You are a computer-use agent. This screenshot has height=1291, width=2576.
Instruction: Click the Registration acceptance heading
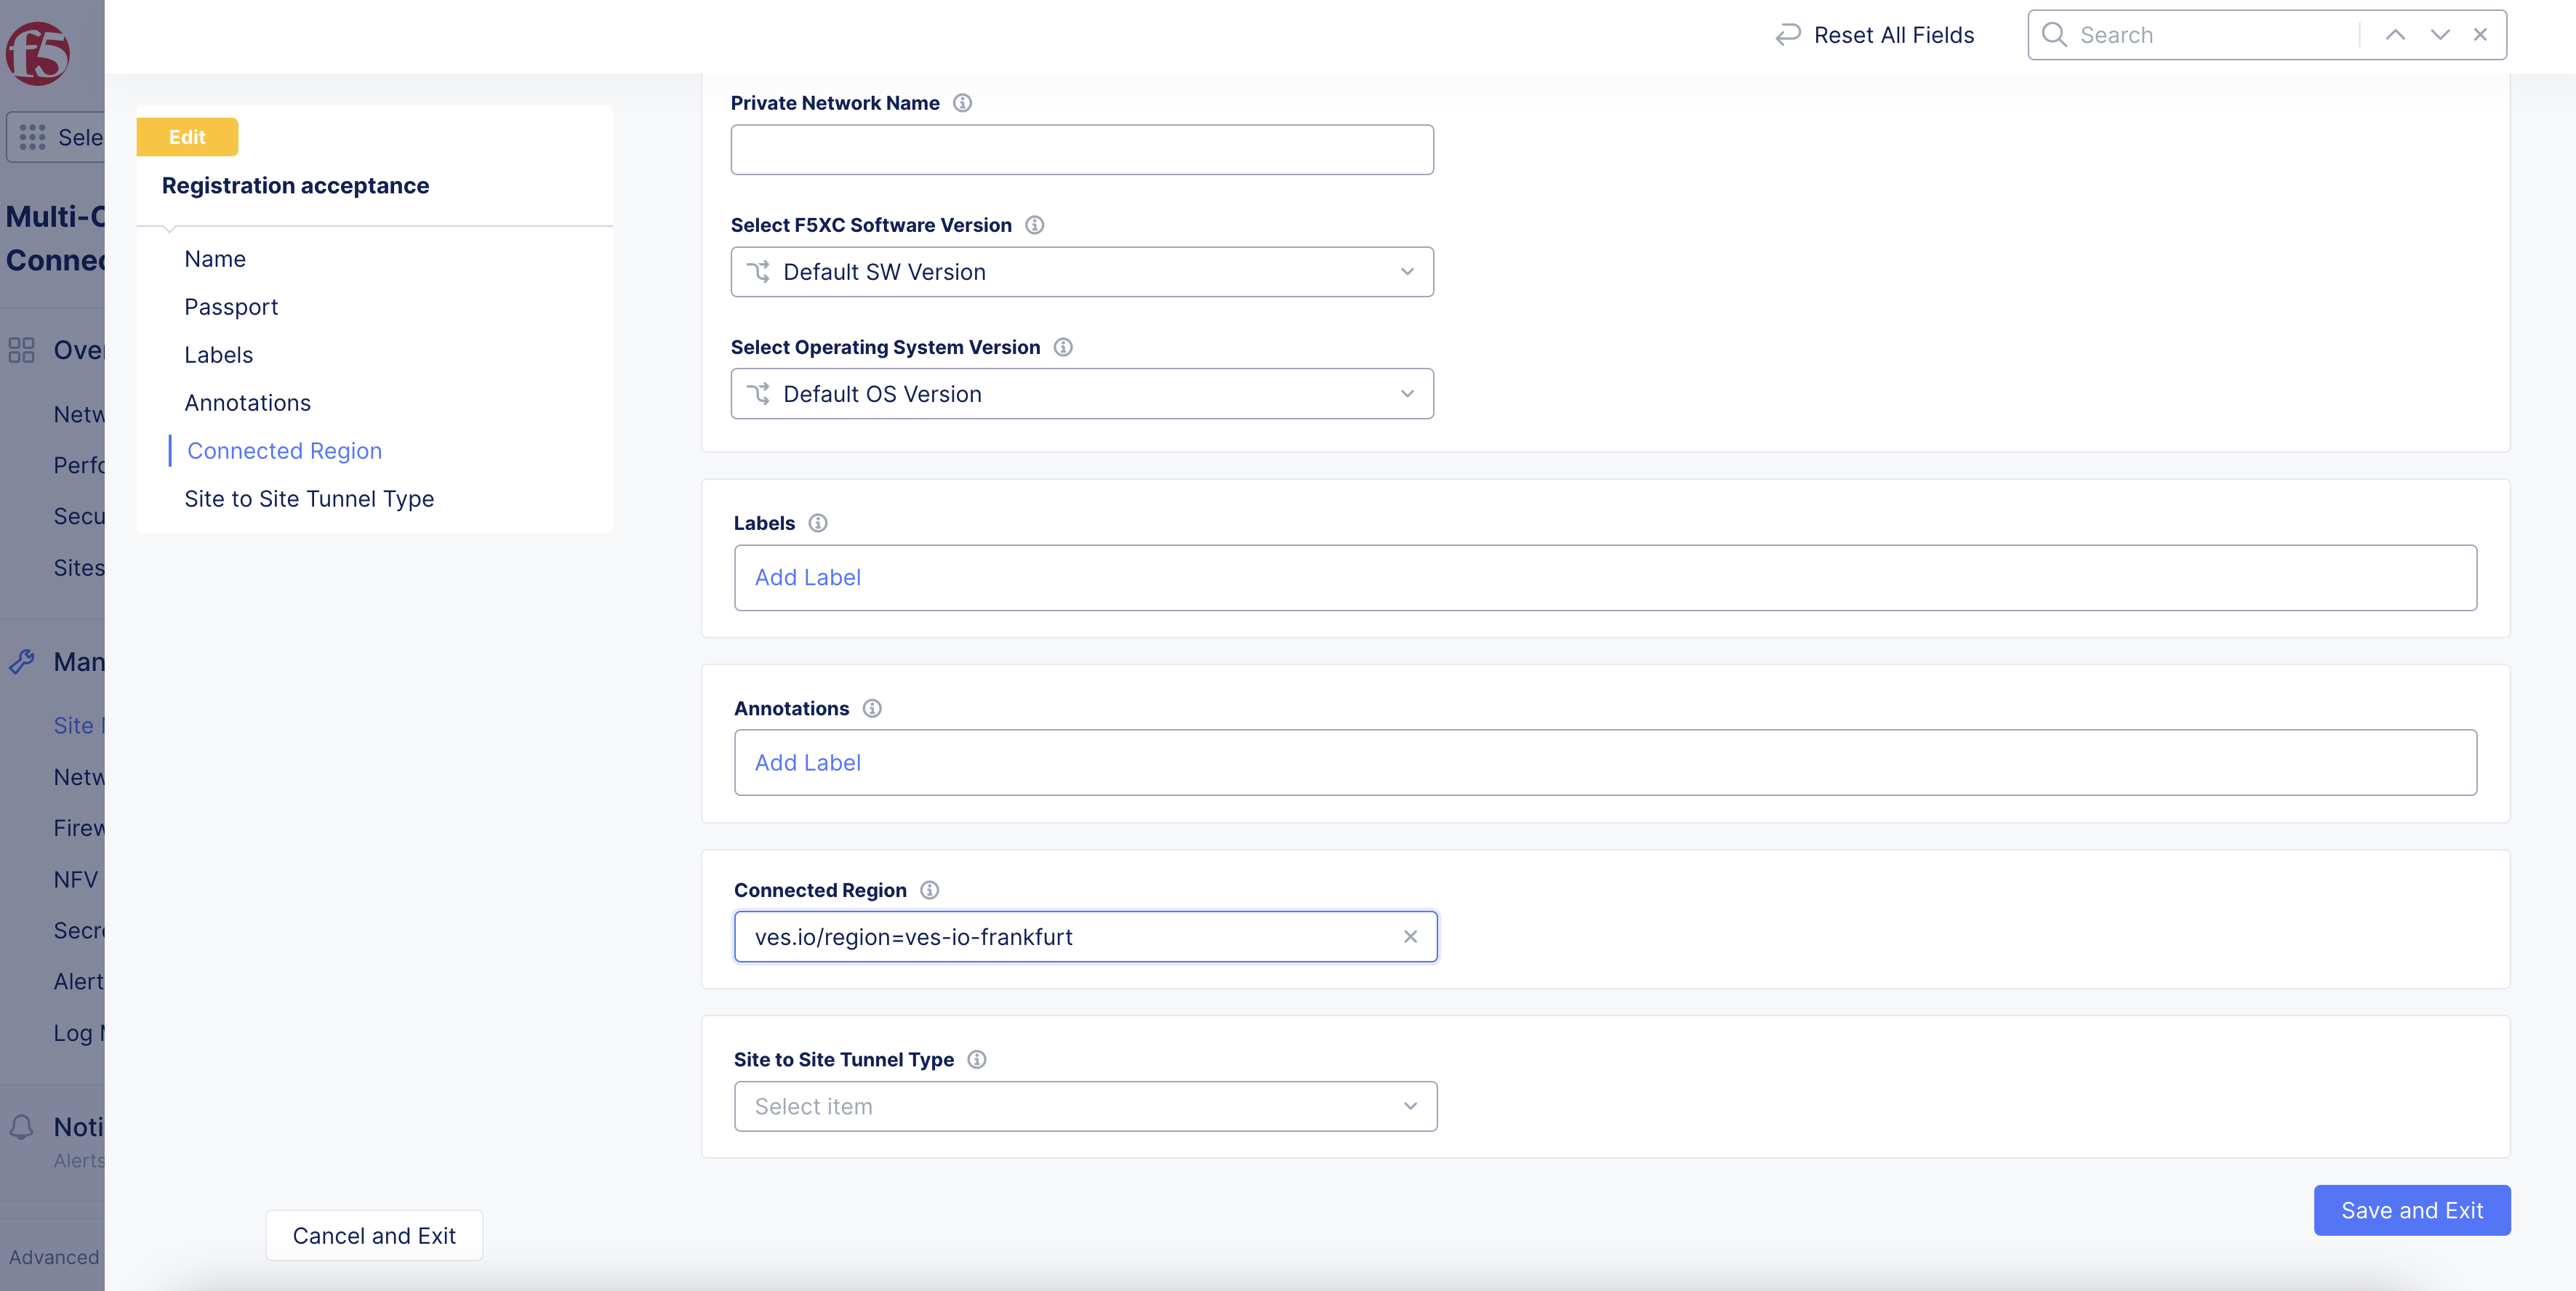(295, 186)
